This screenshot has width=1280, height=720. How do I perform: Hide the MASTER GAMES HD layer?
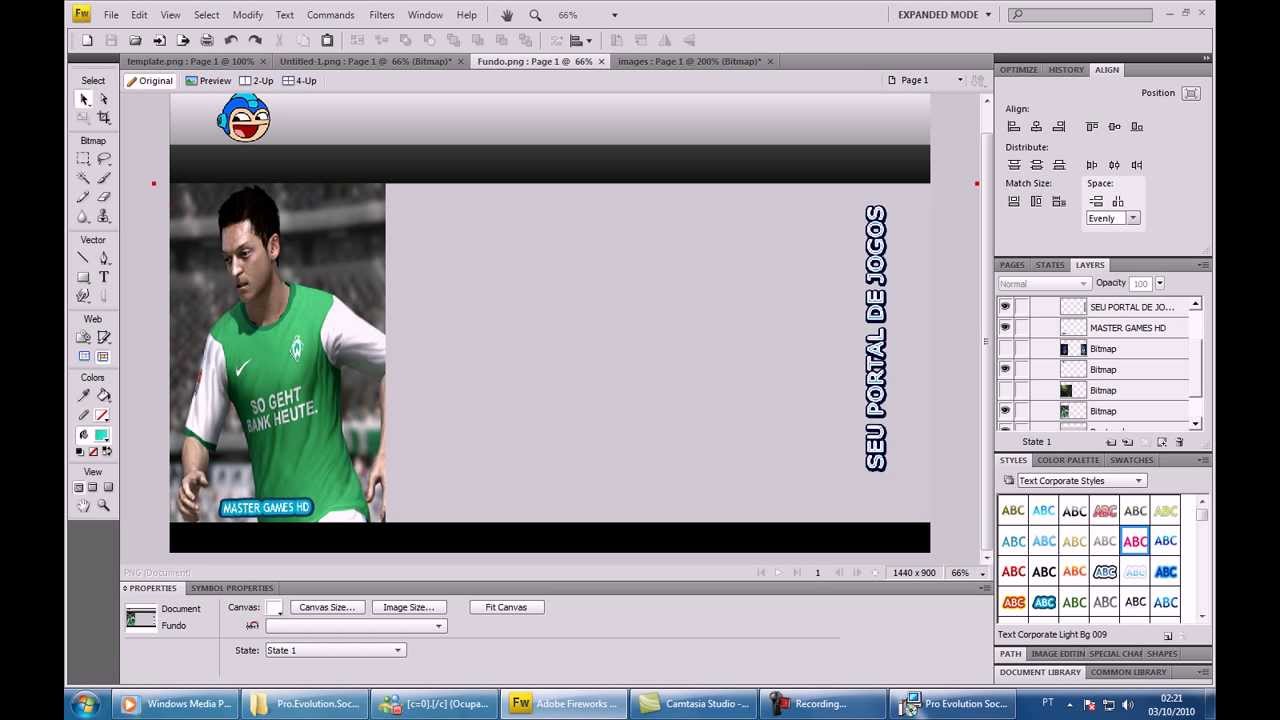1005,328
